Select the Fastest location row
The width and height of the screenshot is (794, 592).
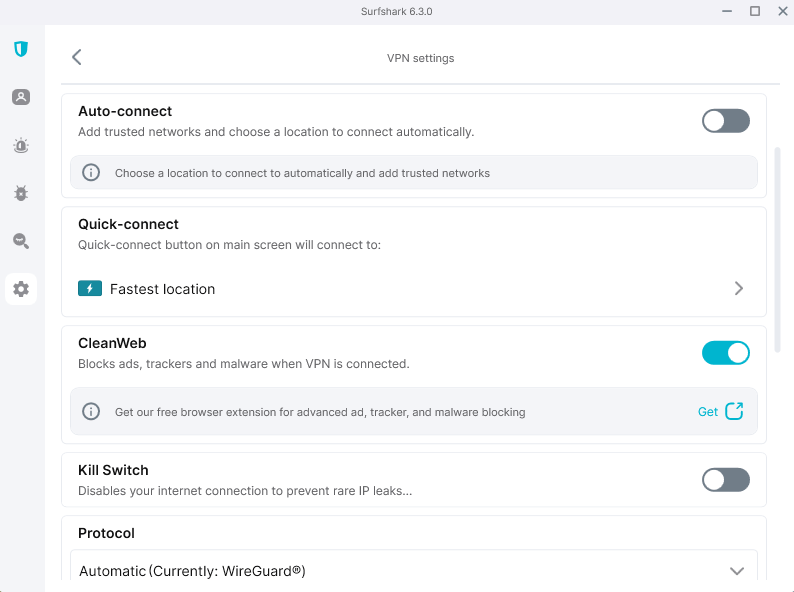pyautogui.click(x=414, y=289)
